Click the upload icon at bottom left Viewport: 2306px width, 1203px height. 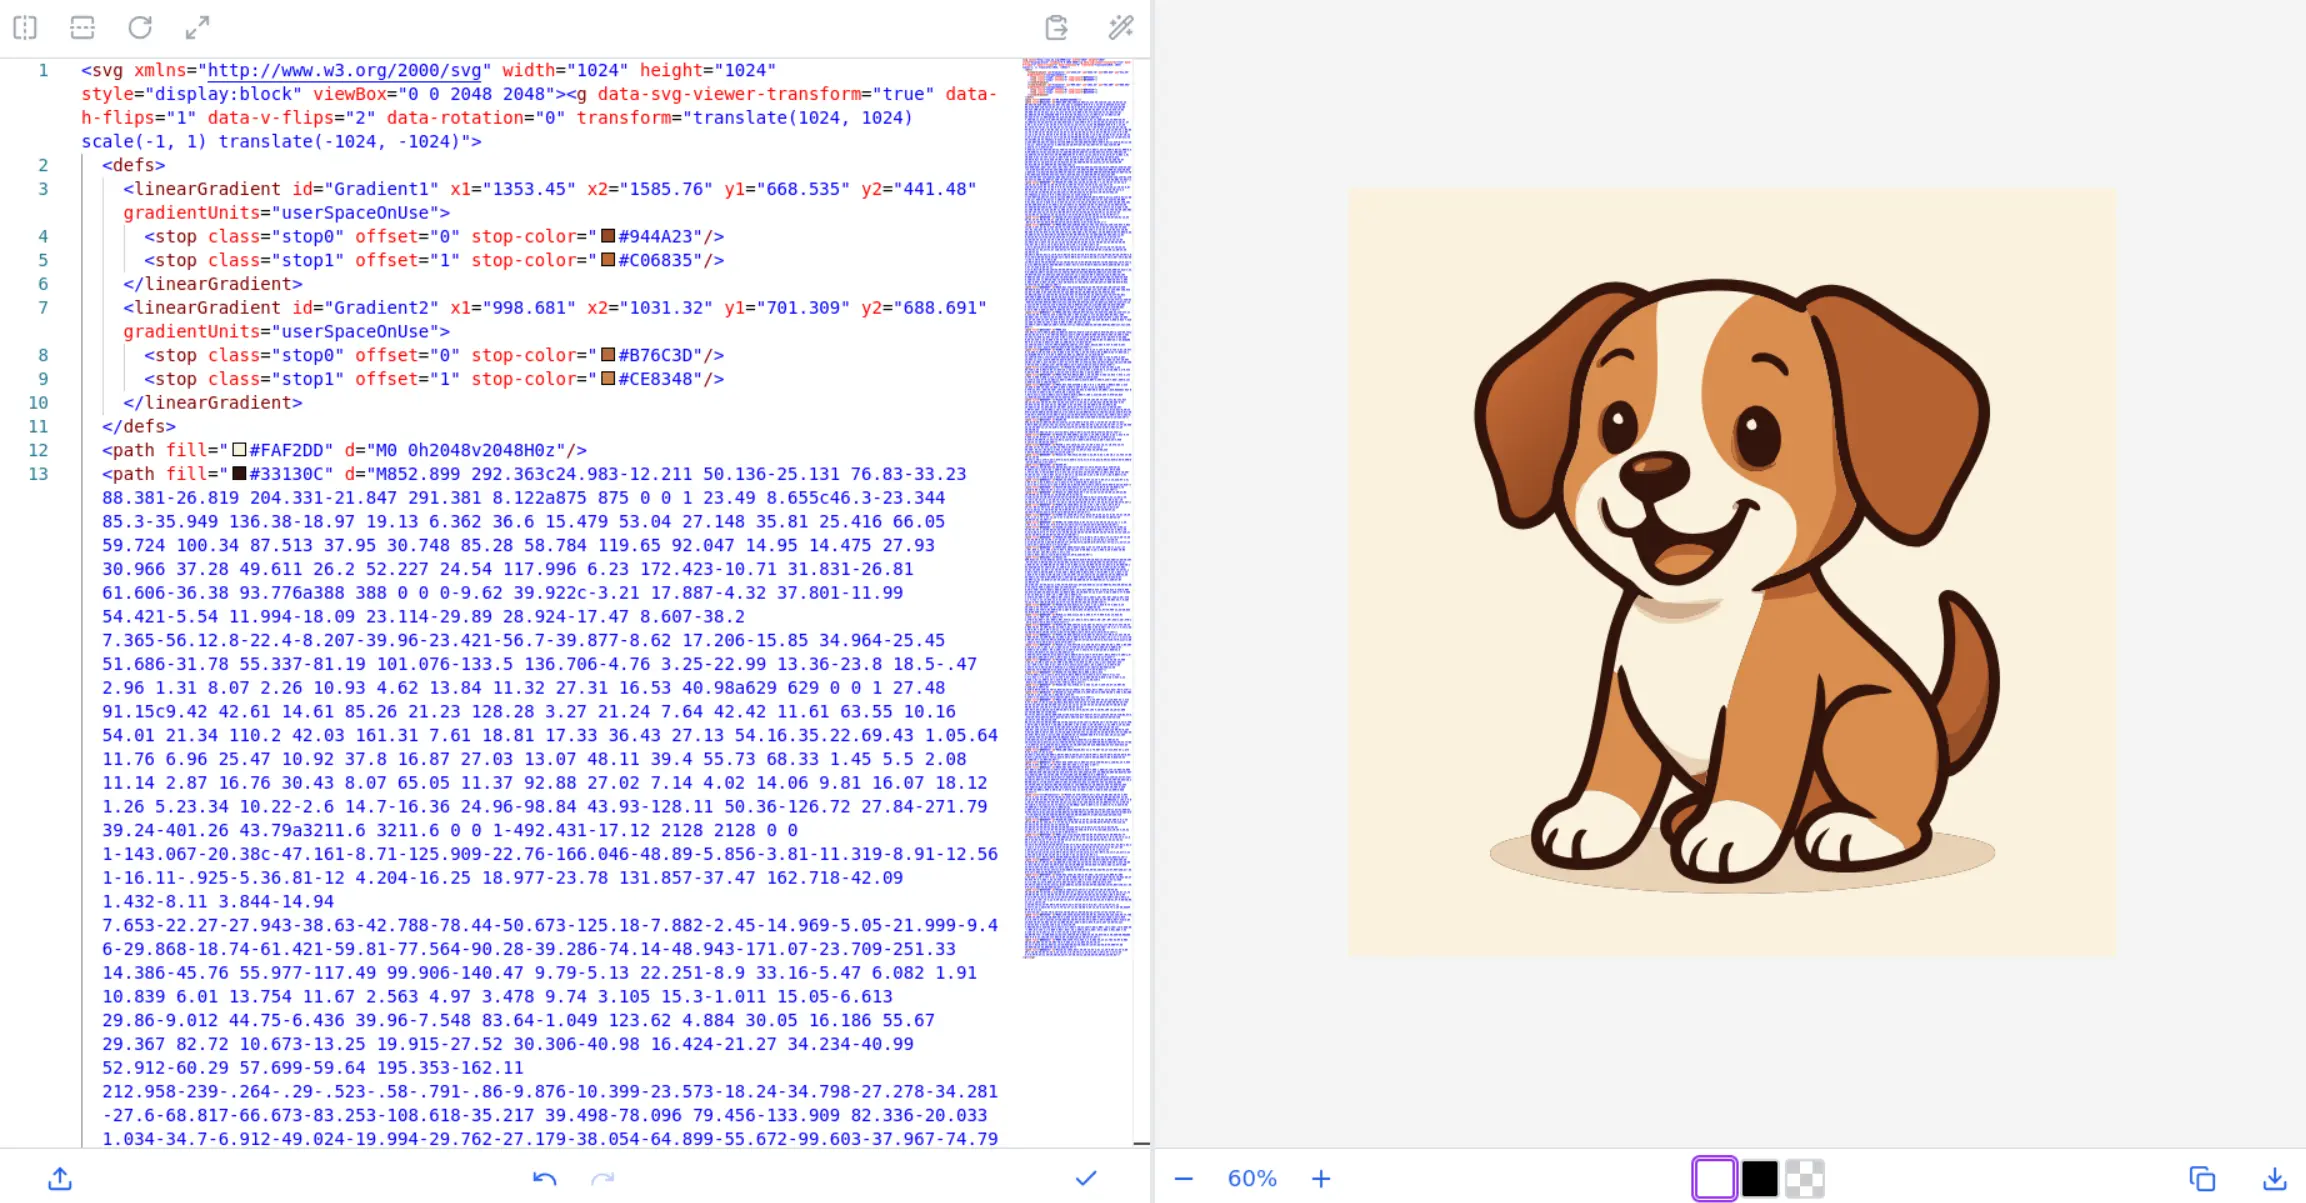point(60,1178)
